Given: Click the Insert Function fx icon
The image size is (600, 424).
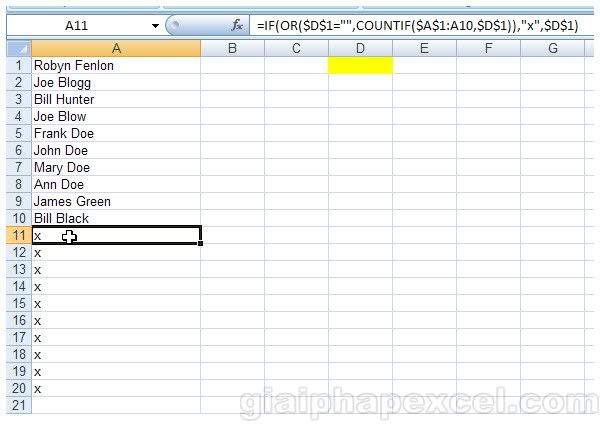Looking at the screenshot, I should tap(237, 25).
